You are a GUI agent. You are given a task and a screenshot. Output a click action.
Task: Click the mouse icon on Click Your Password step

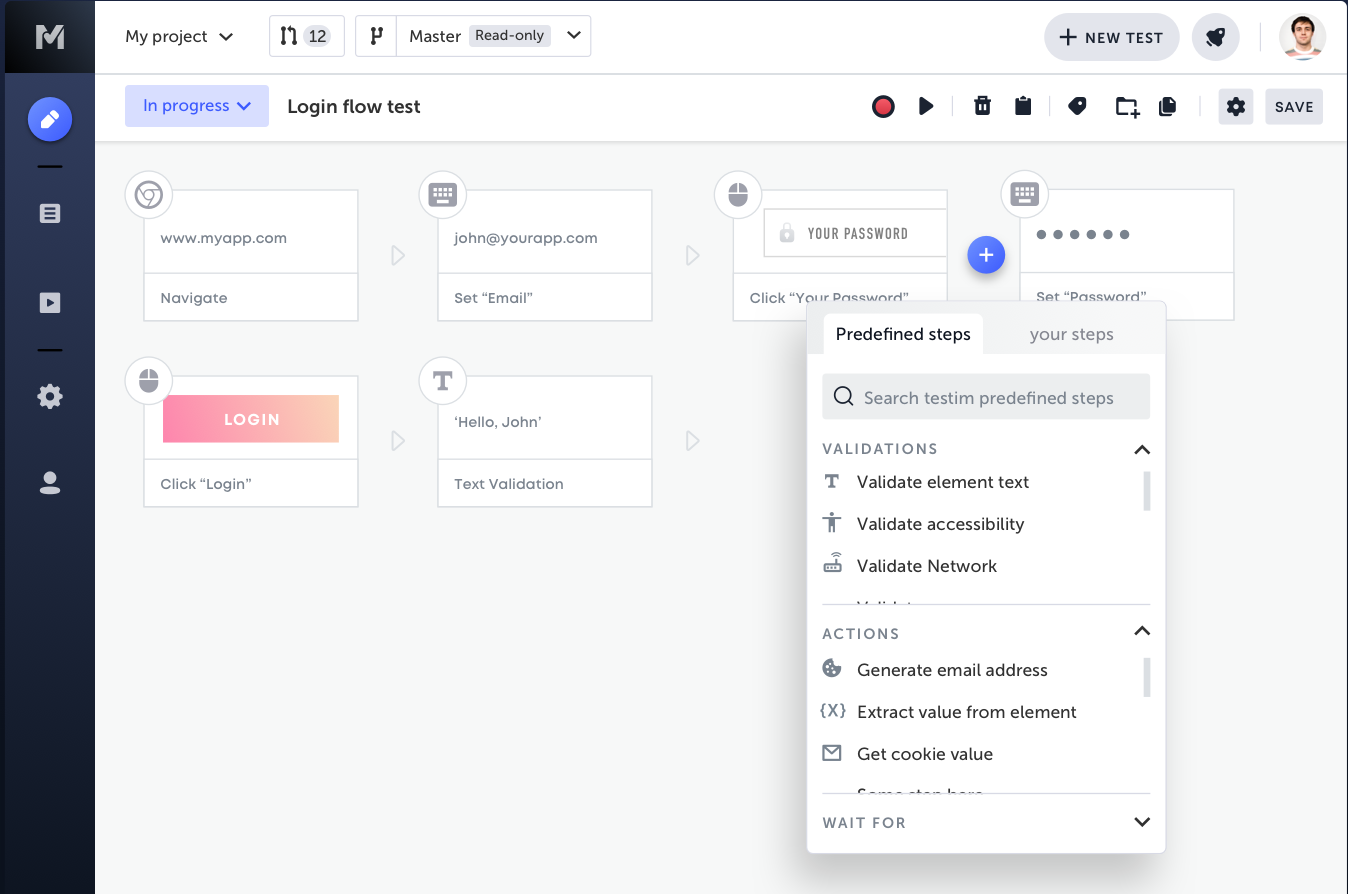click(738, 194)
